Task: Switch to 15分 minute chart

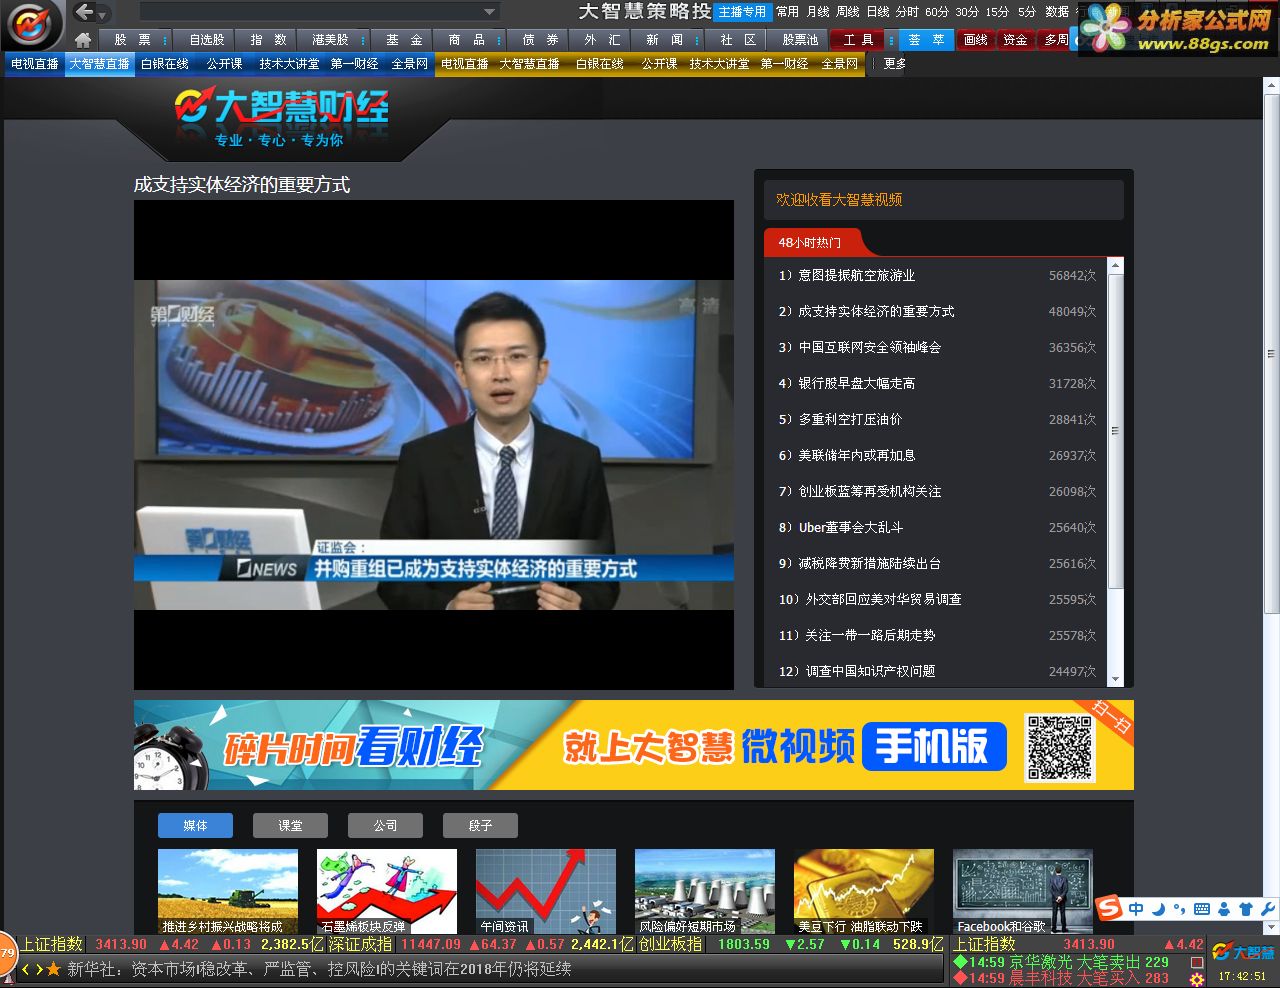Action: [997, 12]
